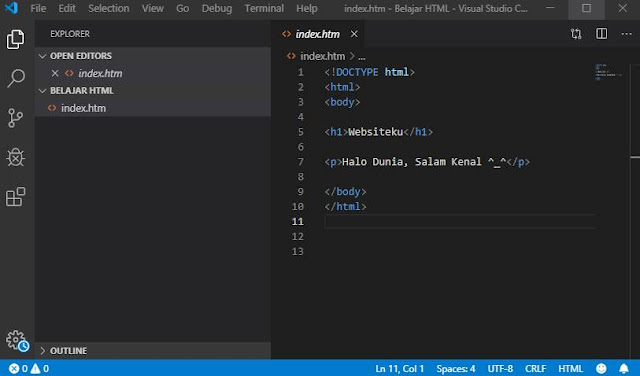Click line number 13 in the gutter
This screenshot has width=640, height=376.
tap(298, 251)
